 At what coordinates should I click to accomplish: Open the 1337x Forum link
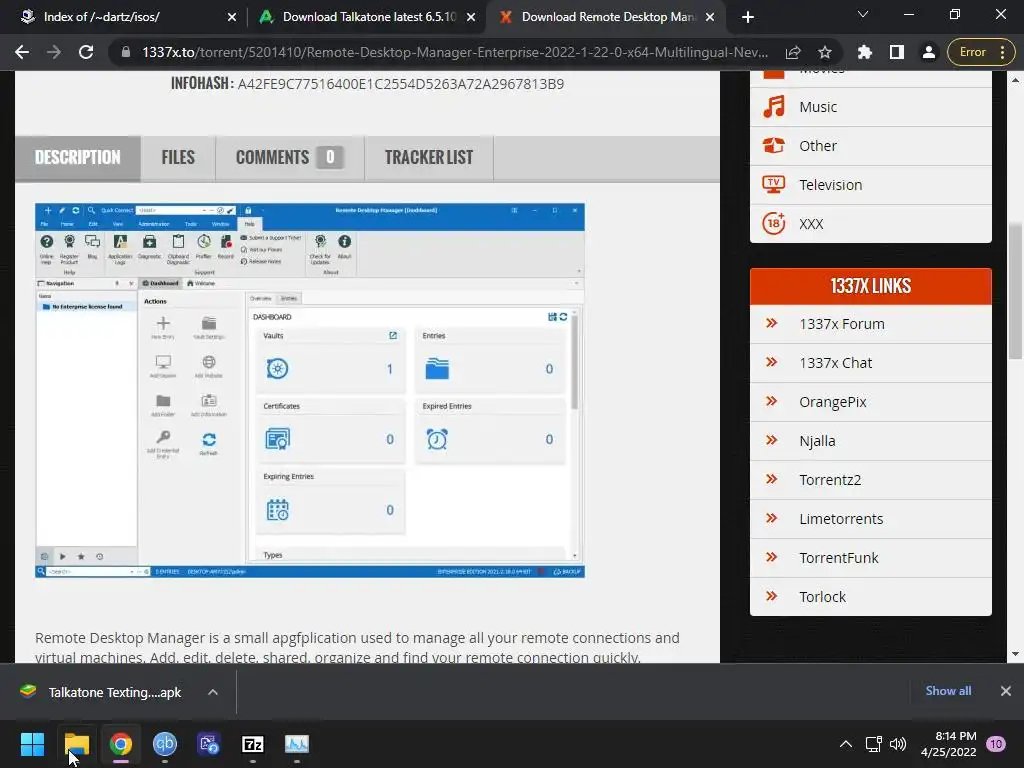tap(842, 324)
